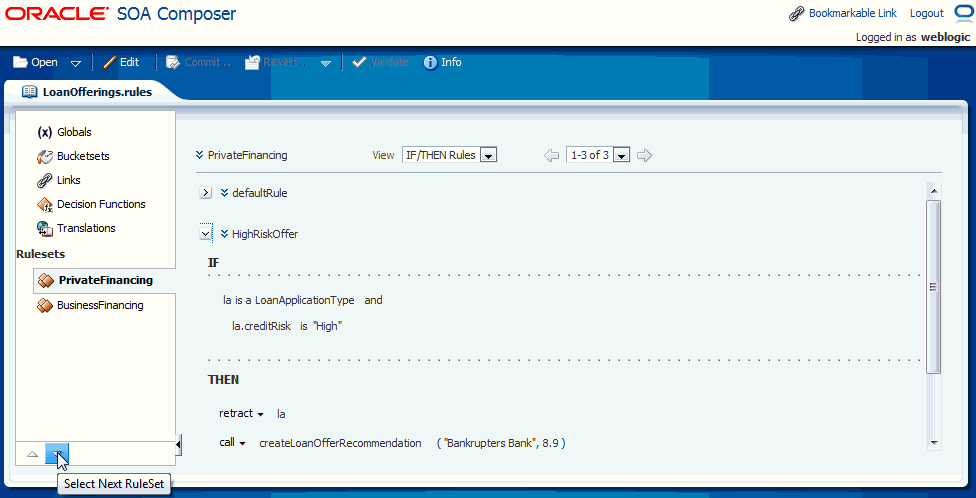The width and height of the screenshot is (976, 498).
Task: Click the scrollbar down arrow in rules
Action: [x=934, y=442]
